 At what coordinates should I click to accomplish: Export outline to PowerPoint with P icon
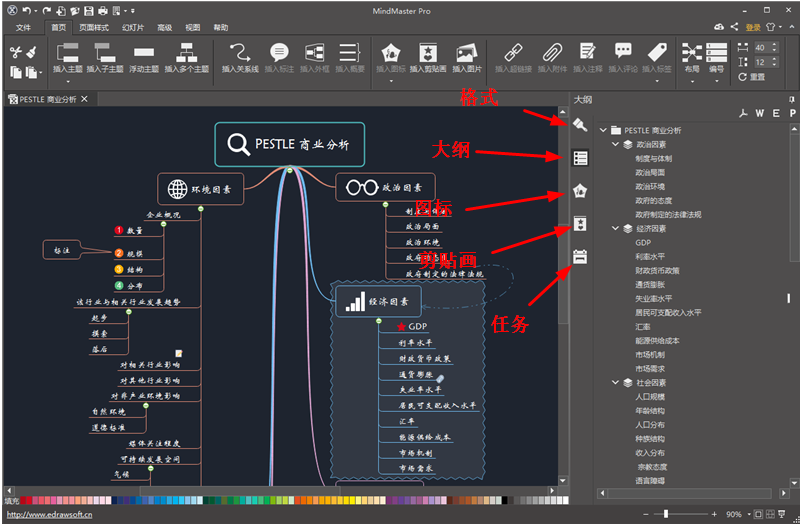click(x=792, y=113)
